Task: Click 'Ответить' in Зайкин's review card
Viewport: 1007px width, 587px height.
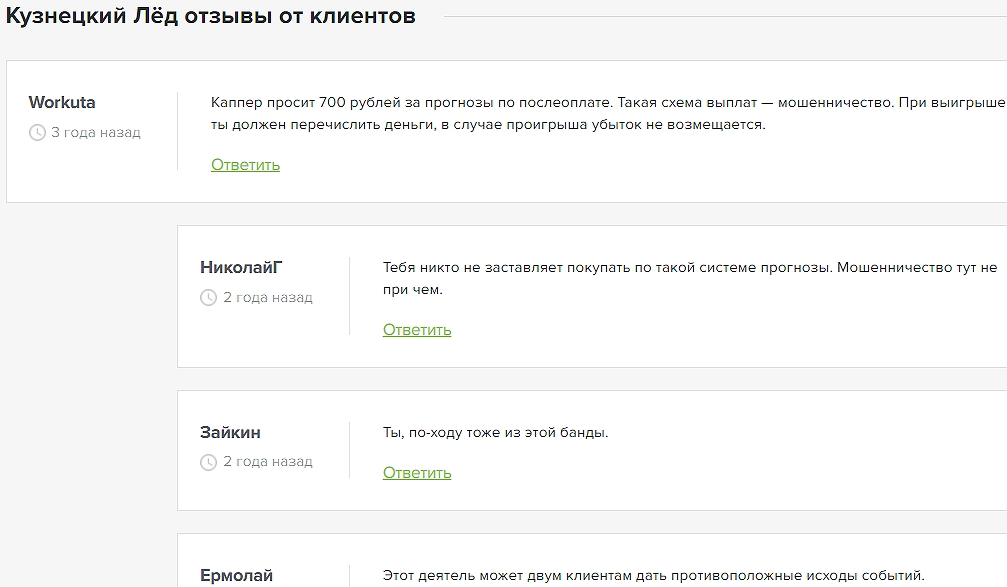Action: 416,471
